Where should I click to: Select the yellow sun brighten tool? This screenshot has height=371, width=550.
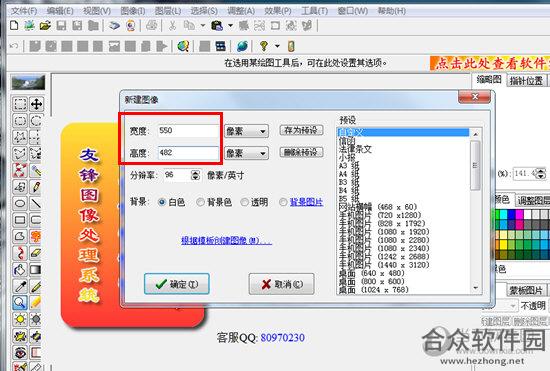(x=20, y=319)
